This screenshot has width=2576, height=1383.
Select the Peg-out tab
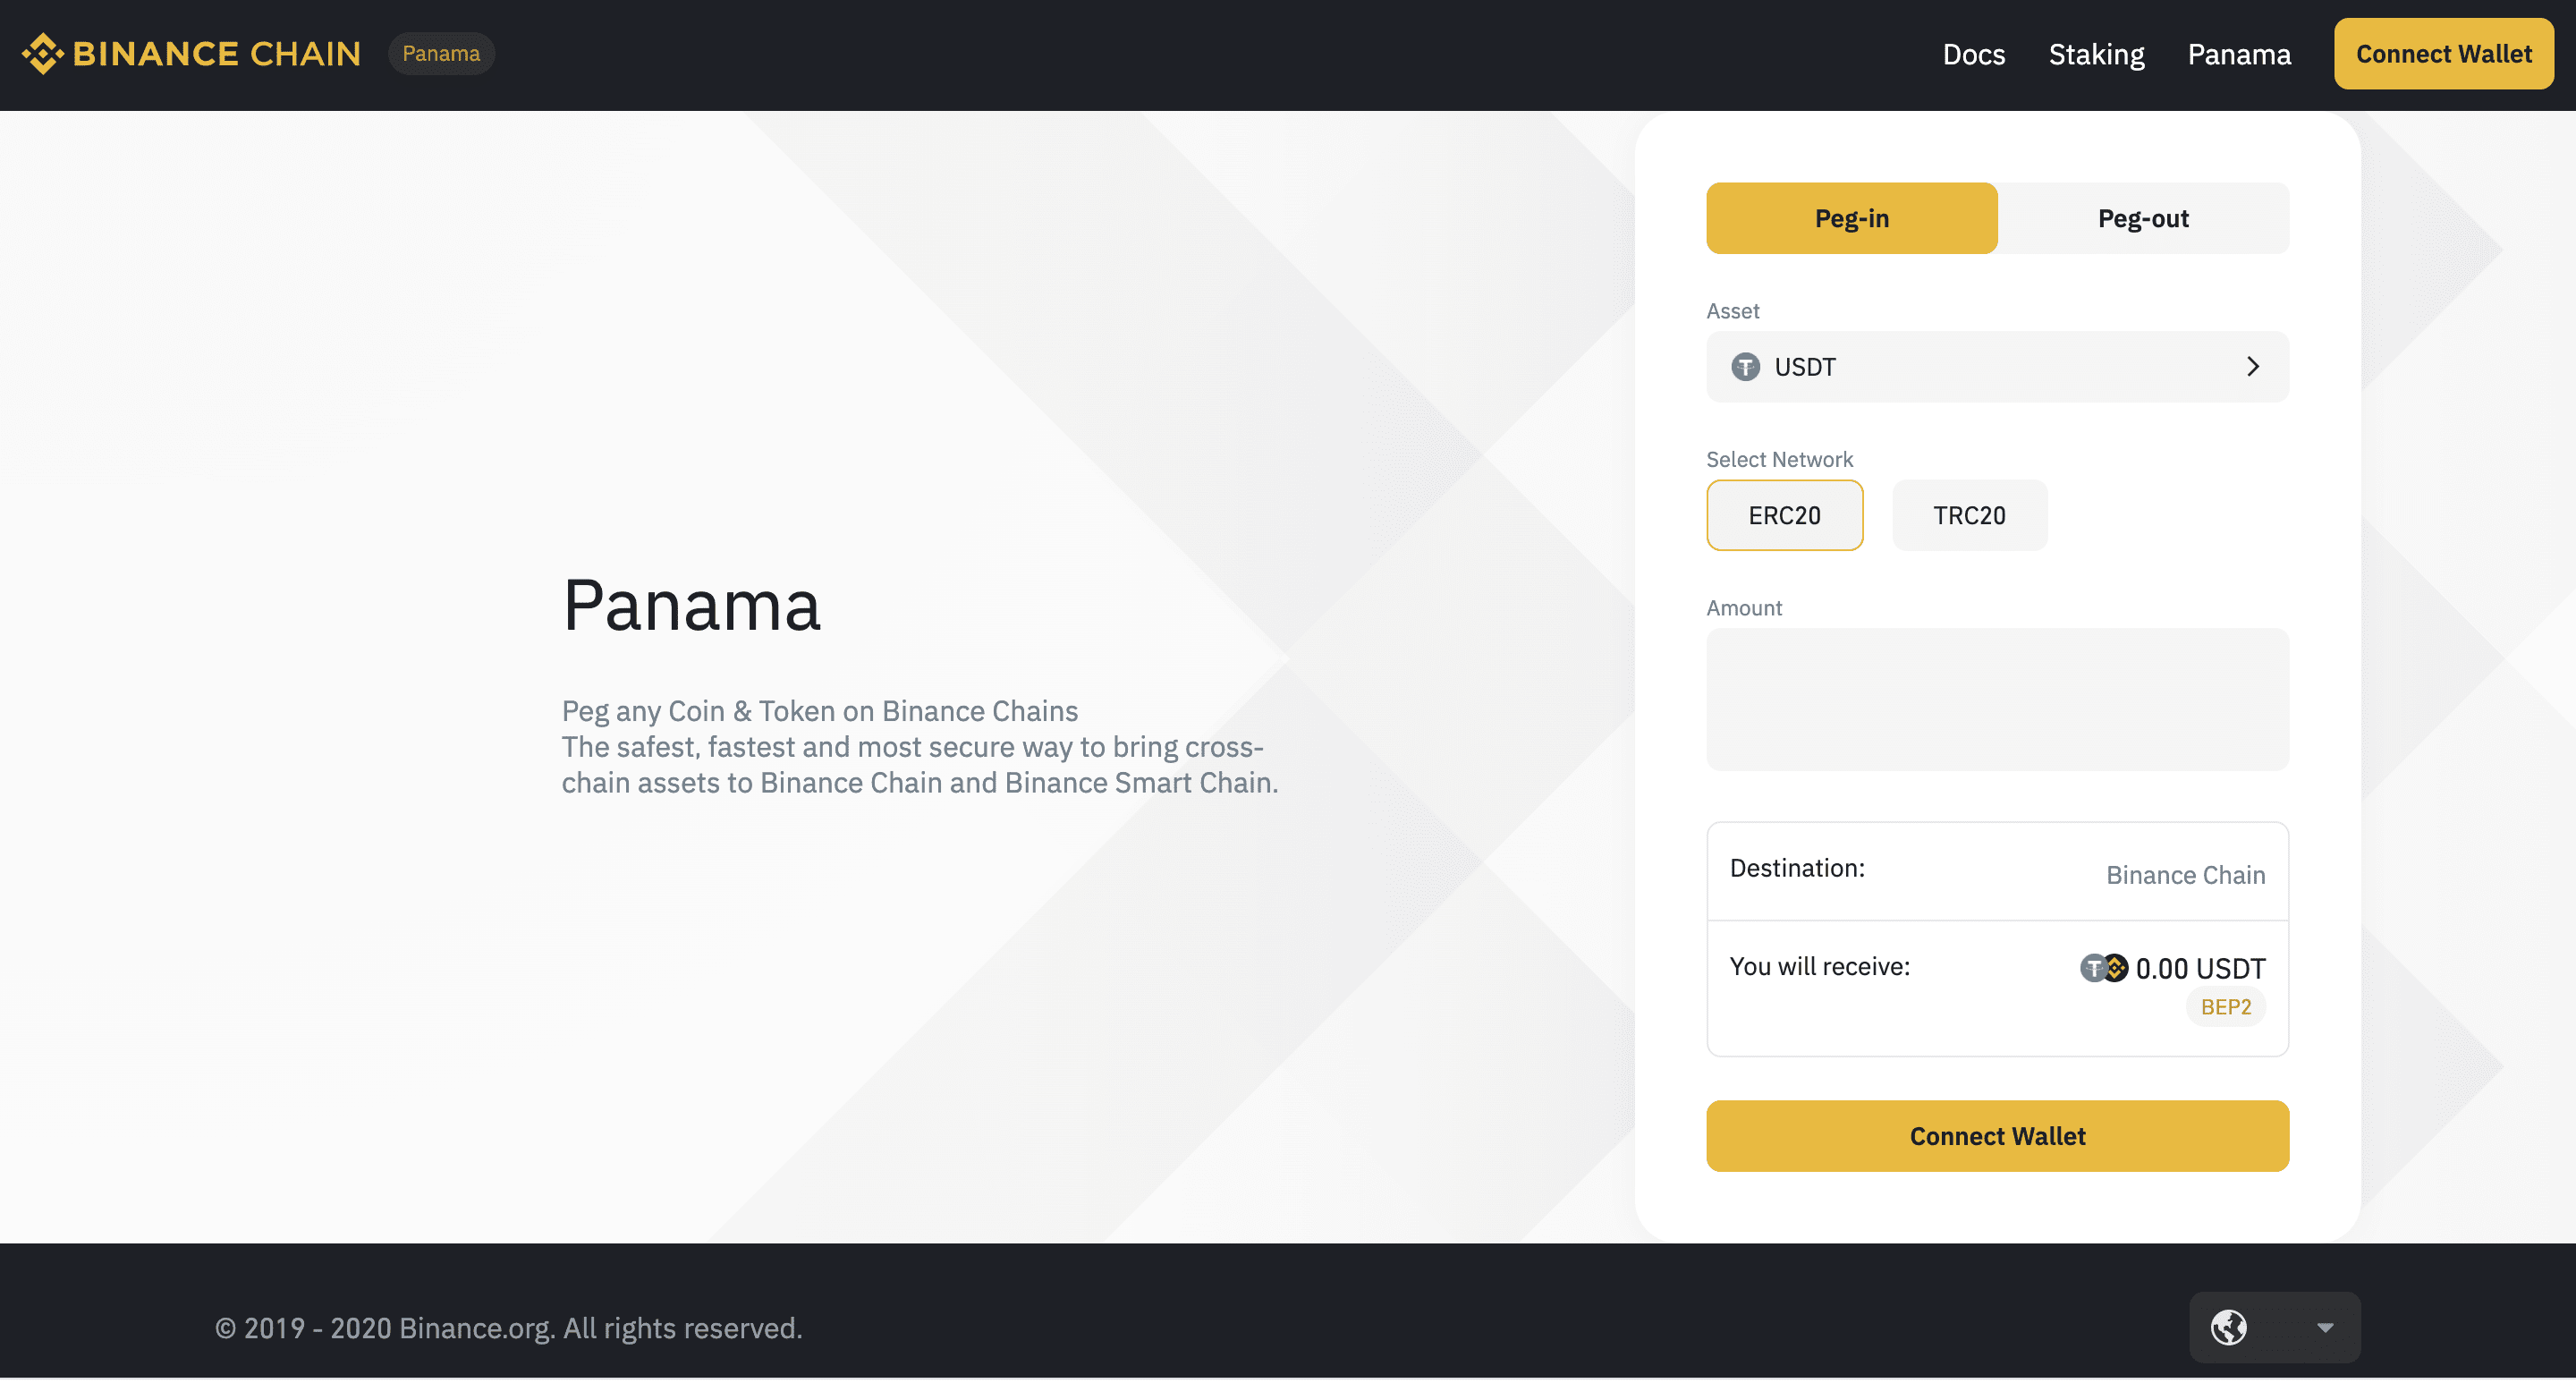tap(2143, 216)
